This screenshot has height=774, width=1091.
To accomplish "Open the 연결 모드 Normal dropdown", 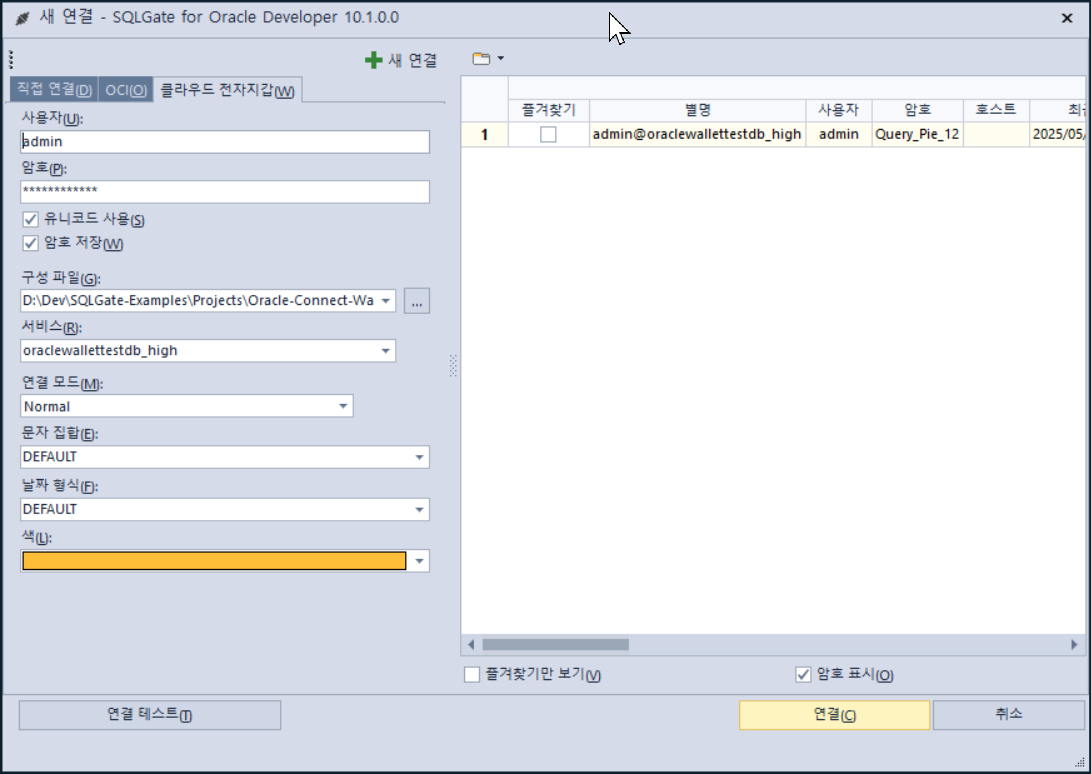I will (x=343, y=406).
